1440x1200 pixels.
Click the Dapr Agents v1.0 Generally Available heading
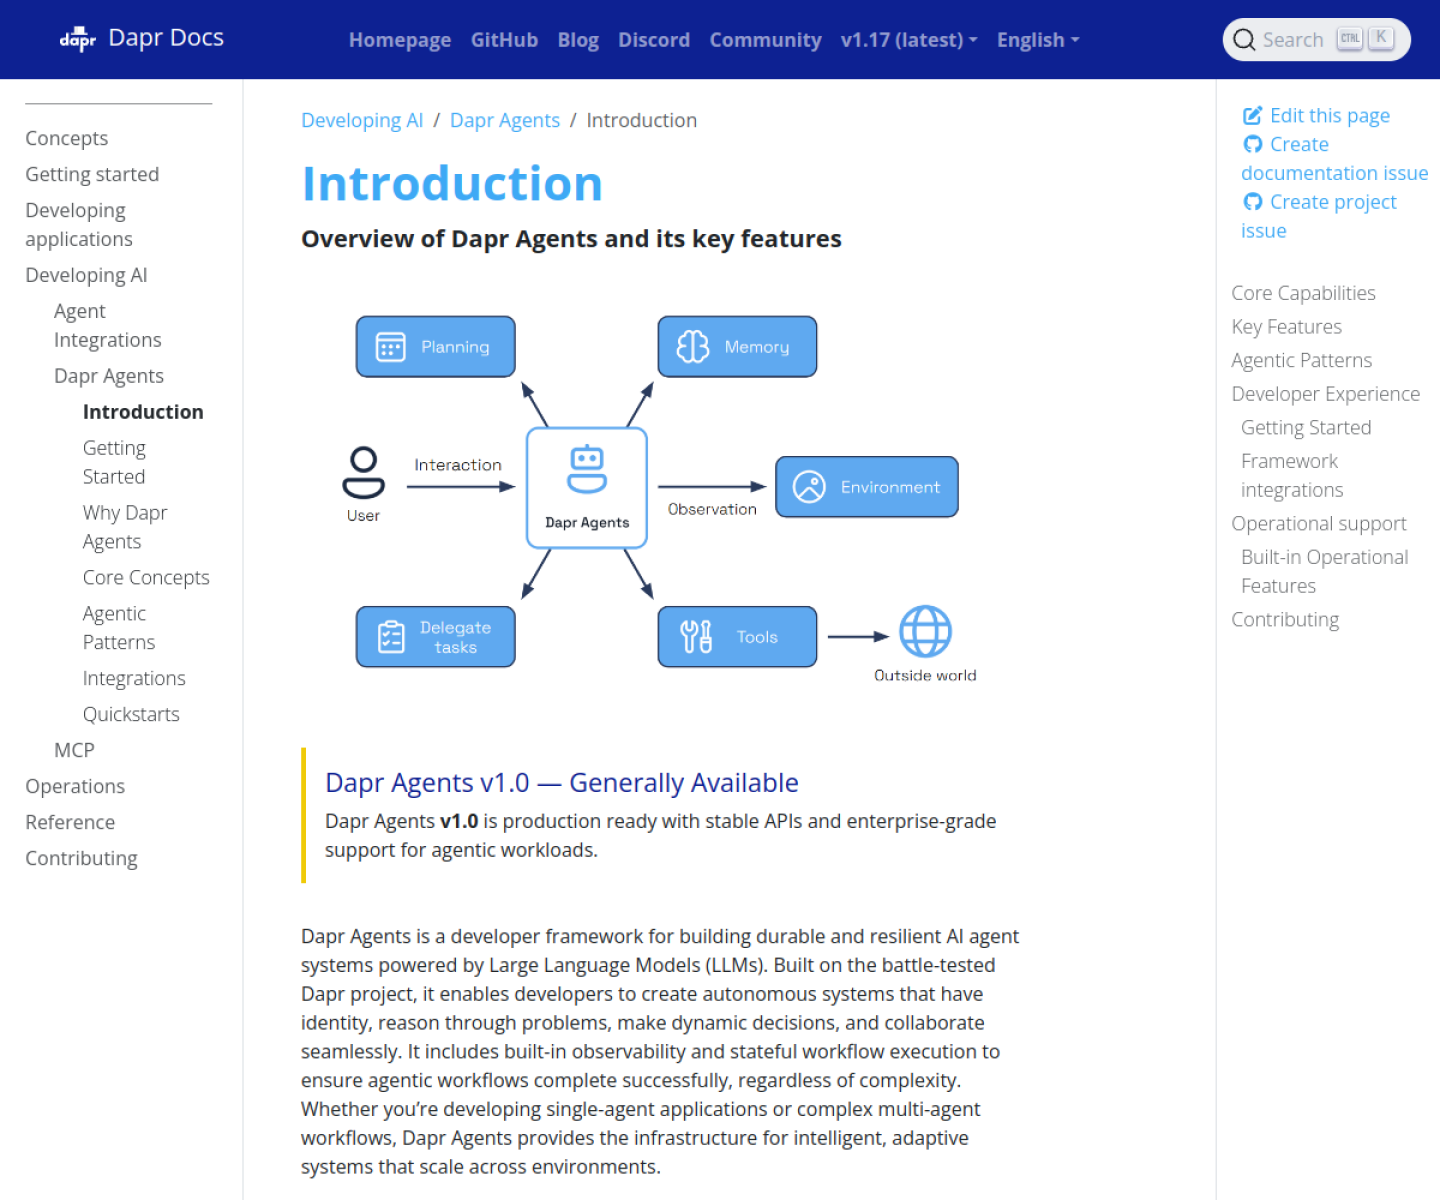[562, 782]
